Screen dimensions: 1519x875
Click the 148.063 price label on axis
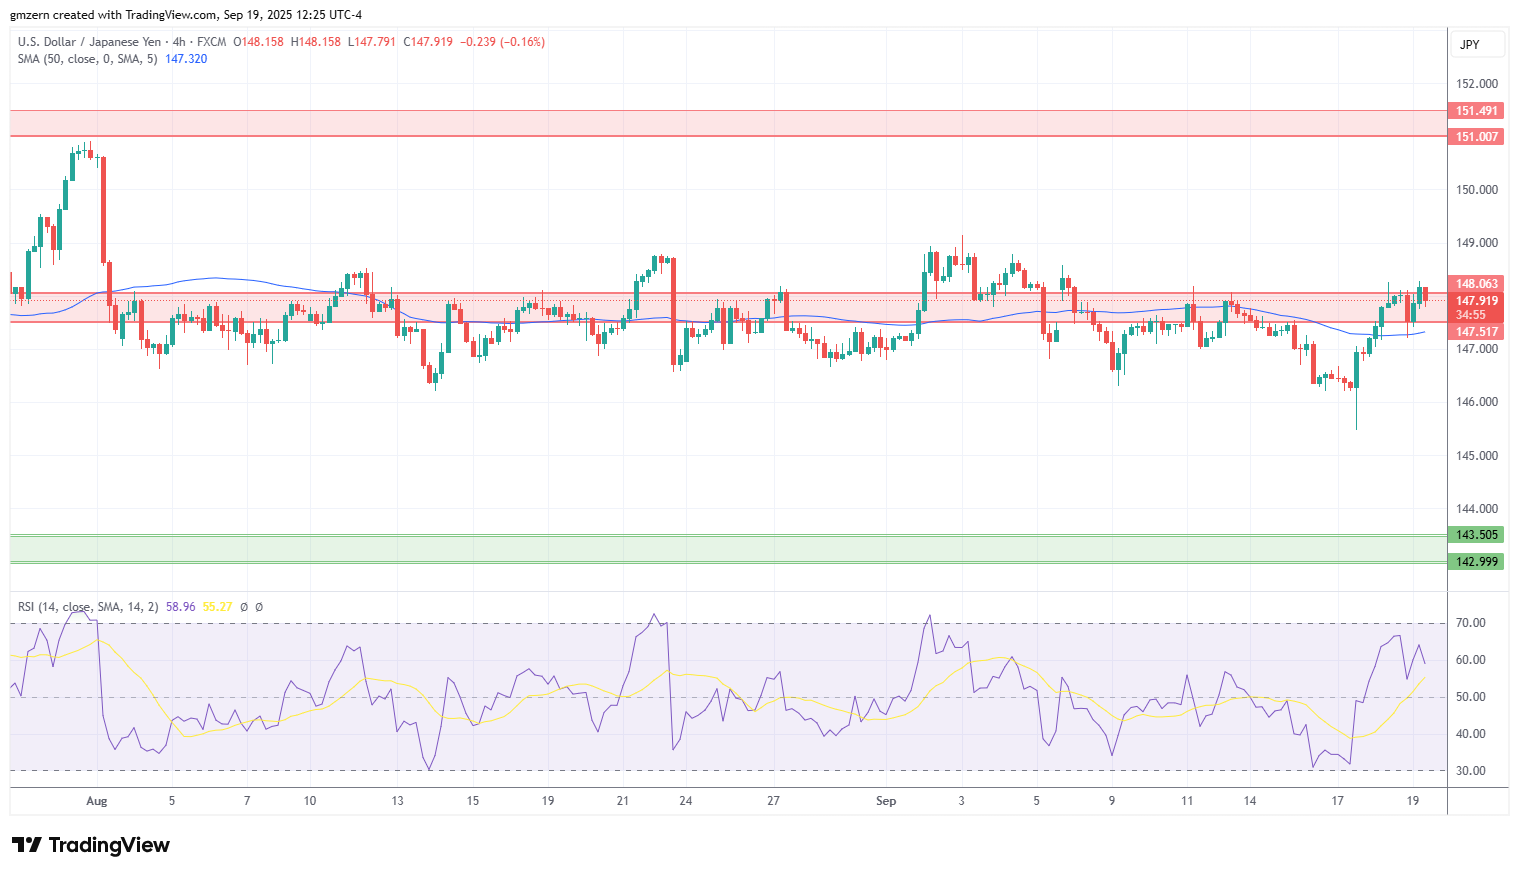[x=1476, y=284]
